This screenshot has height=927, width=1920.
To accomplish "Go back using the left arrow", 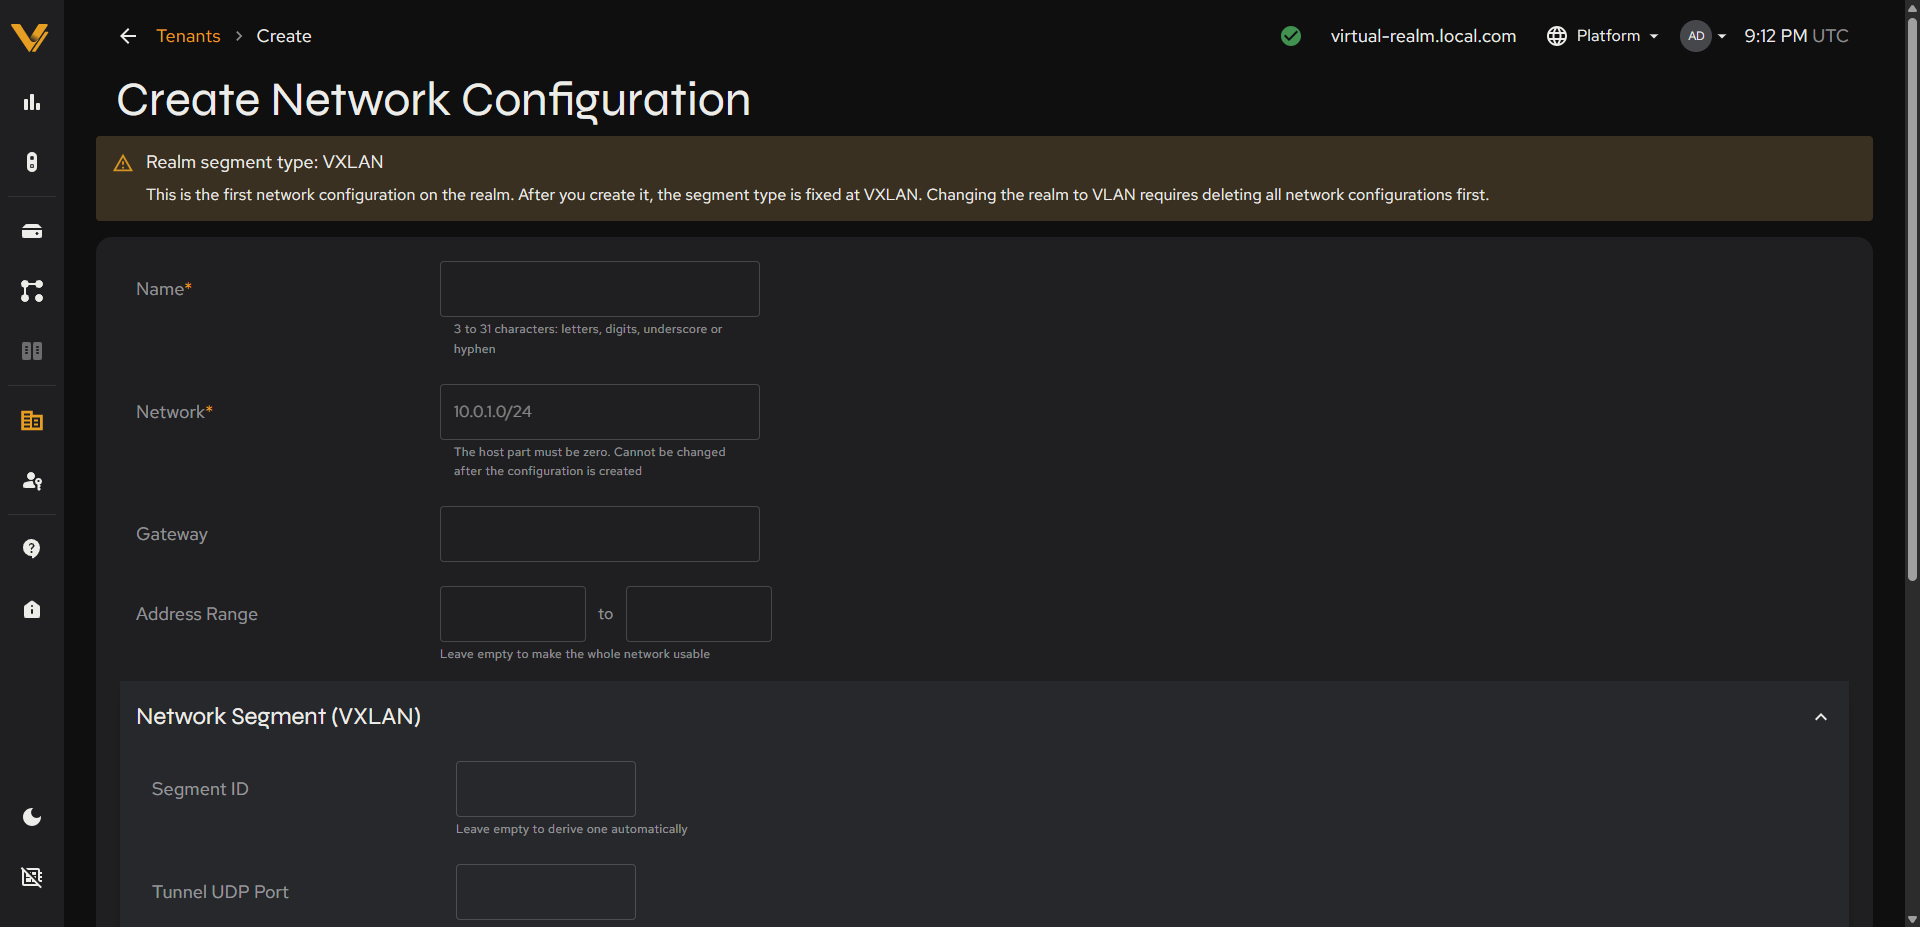I will point(128,36).
